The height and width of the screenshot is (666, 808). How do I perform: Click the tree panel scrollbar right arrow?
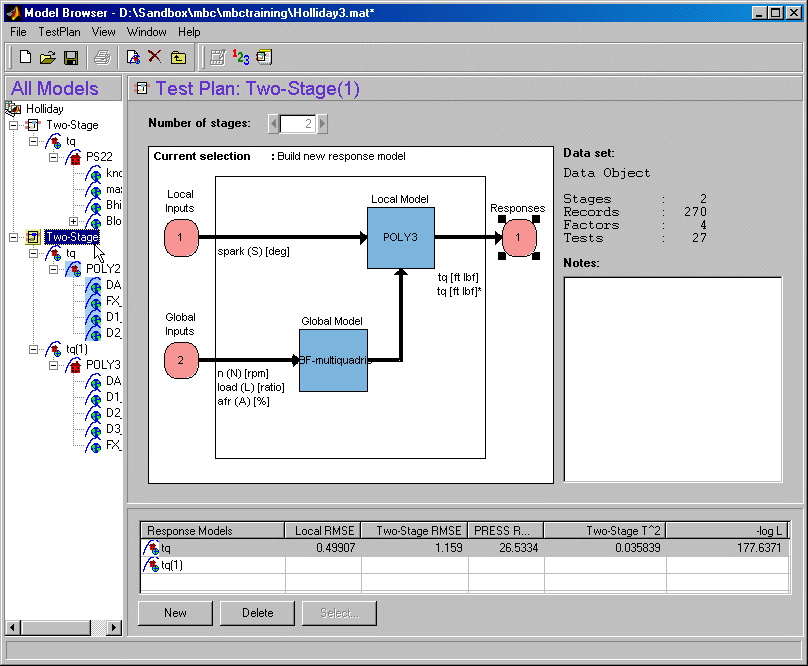pos(114,627)
